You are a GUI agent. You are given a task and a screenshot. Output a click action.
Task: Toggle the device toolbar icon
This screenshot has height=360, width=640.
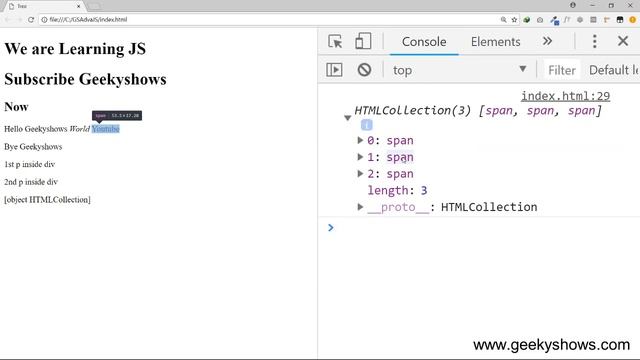click(x=363, y=41)
